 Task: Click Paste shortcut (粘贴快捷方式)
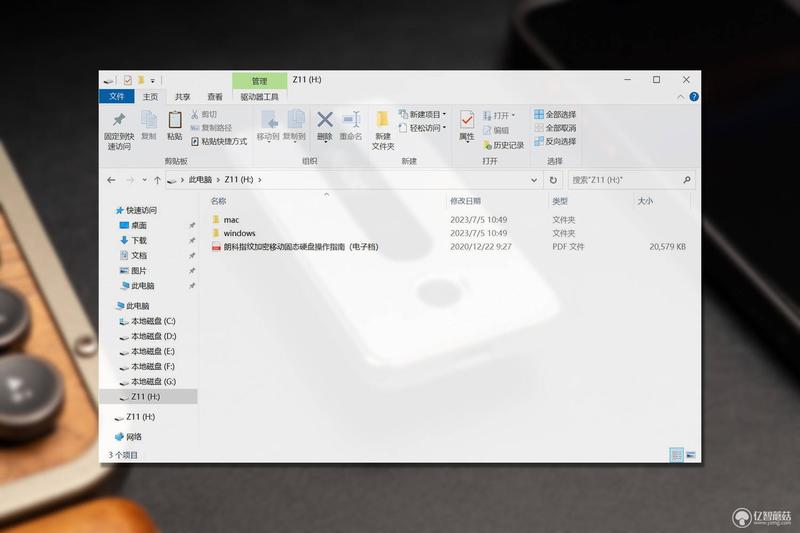pos(219,141)
